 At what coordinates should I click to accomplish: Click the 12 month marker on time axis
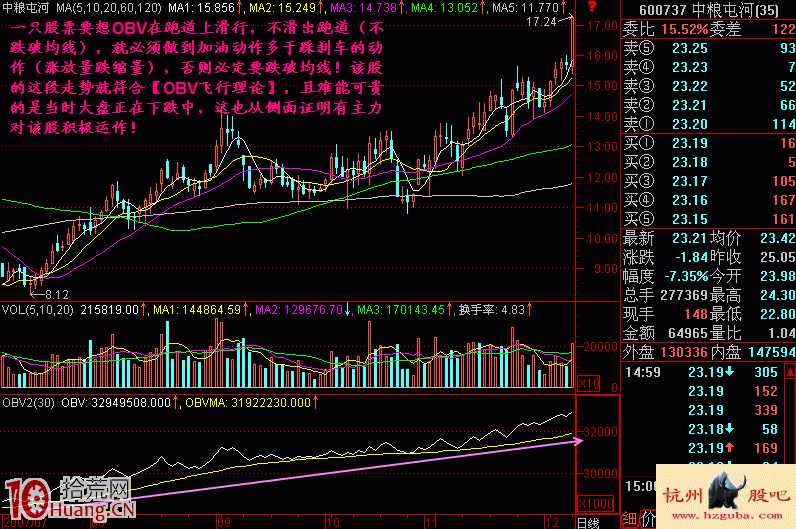click(551, 522)
